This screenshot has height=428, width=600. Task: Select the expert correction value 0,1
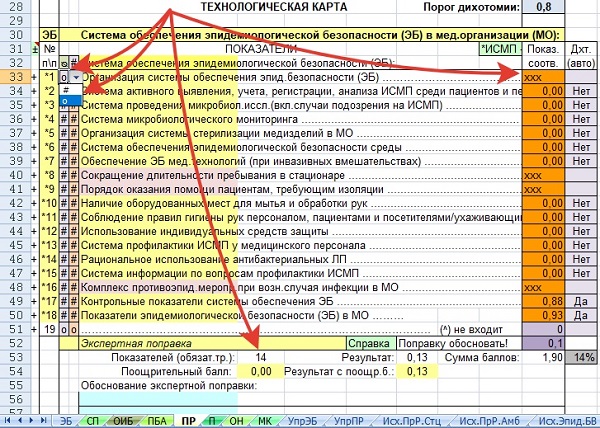tap(543, 343)
